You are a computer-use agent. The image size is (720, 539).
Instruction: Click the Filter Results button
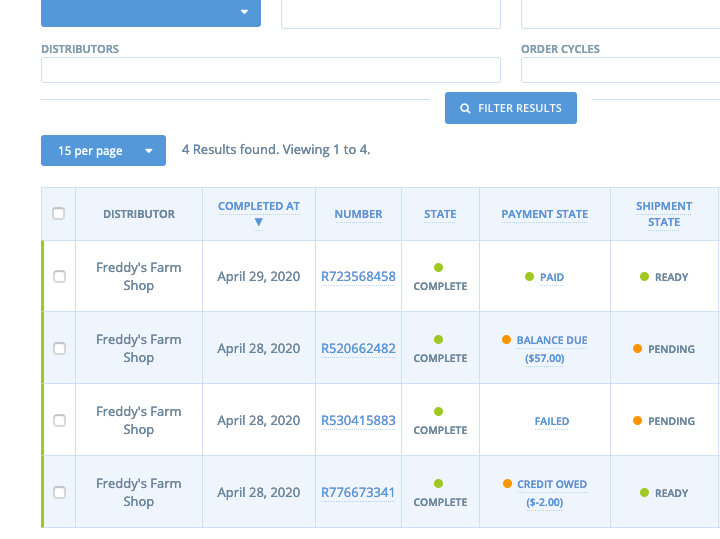click(511, 108)
